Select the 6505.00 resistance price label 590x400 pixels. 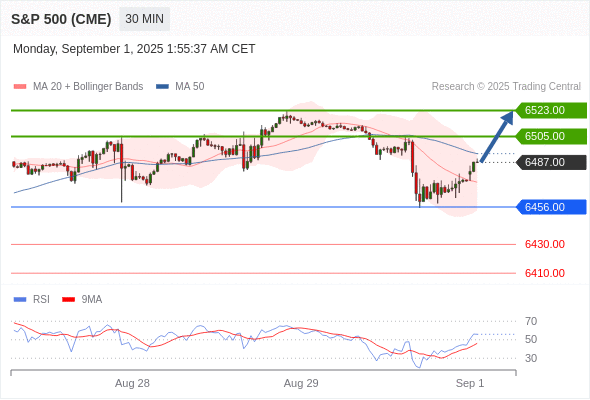pos(551,136)
